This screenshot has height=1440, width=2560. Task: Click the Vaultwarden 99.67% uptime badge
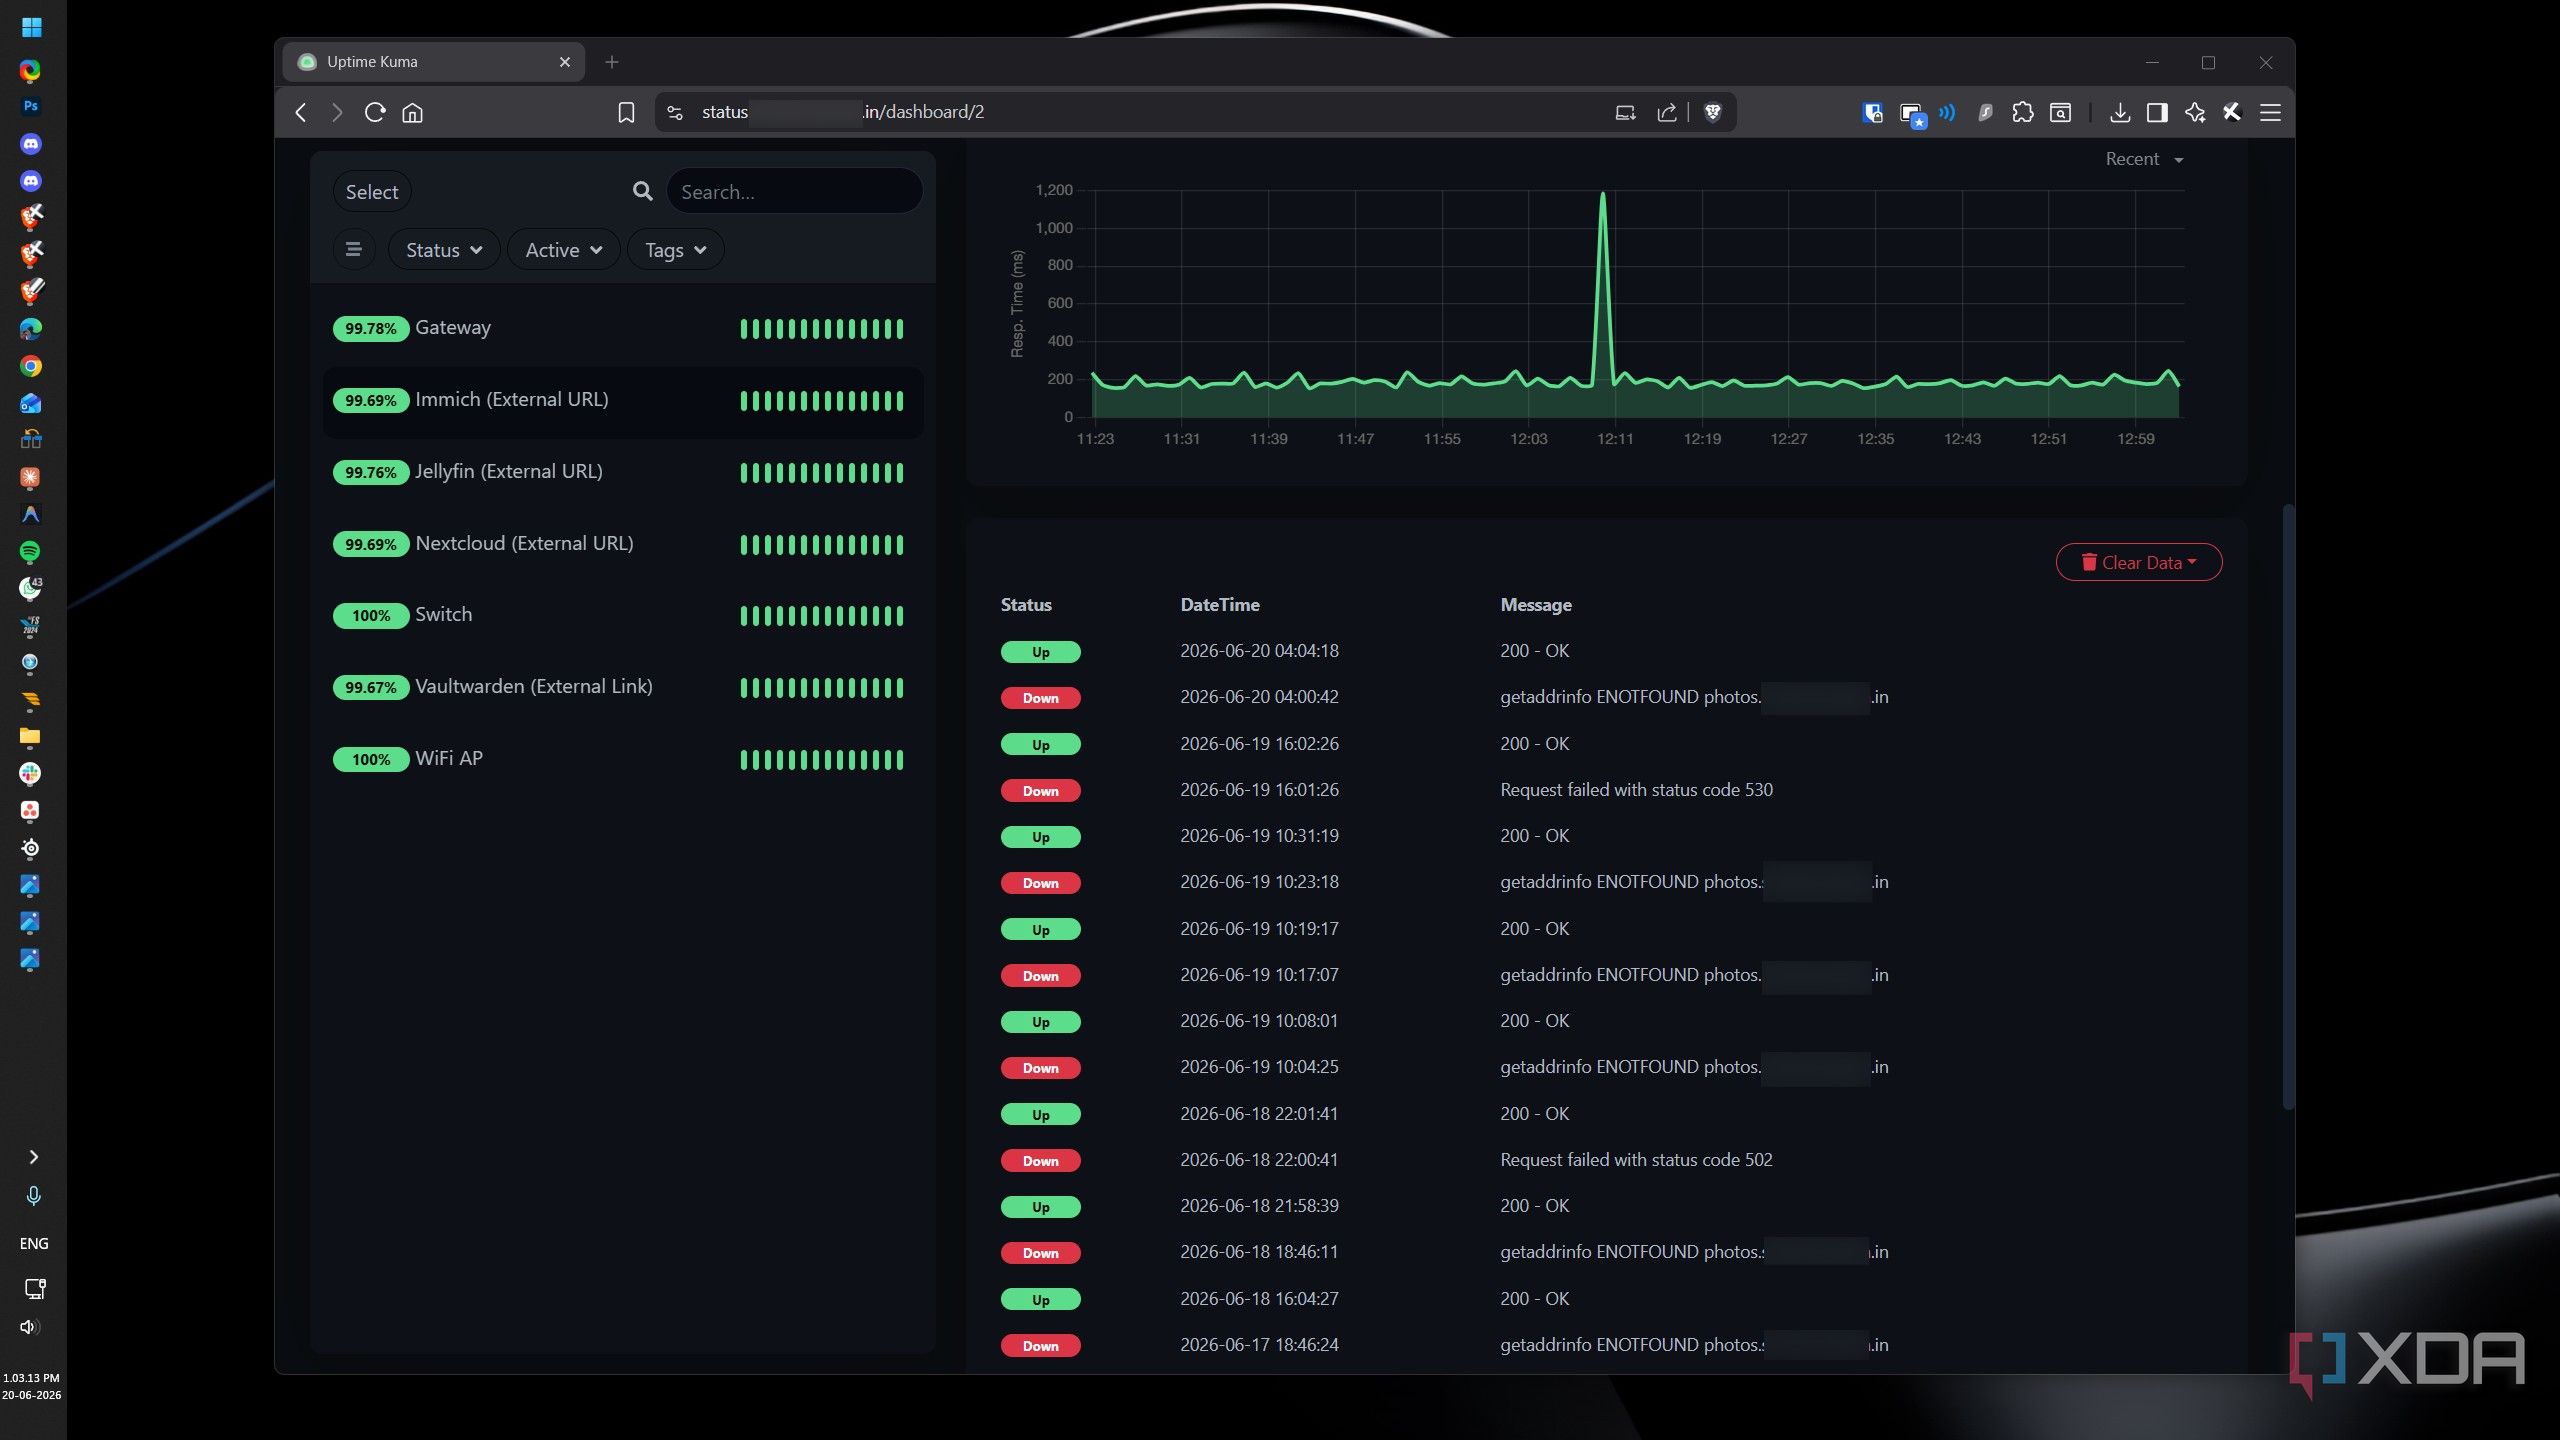[371, 687]
